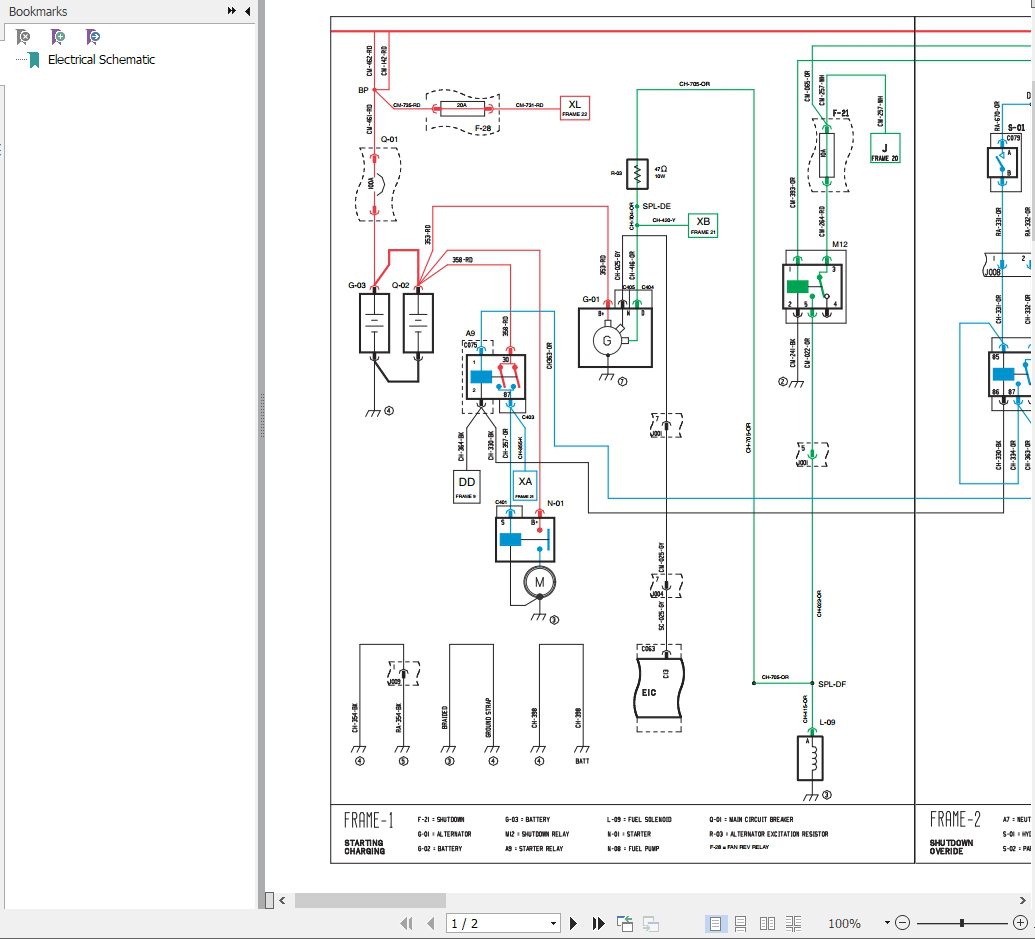Viewport: 1035px width, 939px height.
Task: Click the previous view icon
Action: [x=625, y=923]
